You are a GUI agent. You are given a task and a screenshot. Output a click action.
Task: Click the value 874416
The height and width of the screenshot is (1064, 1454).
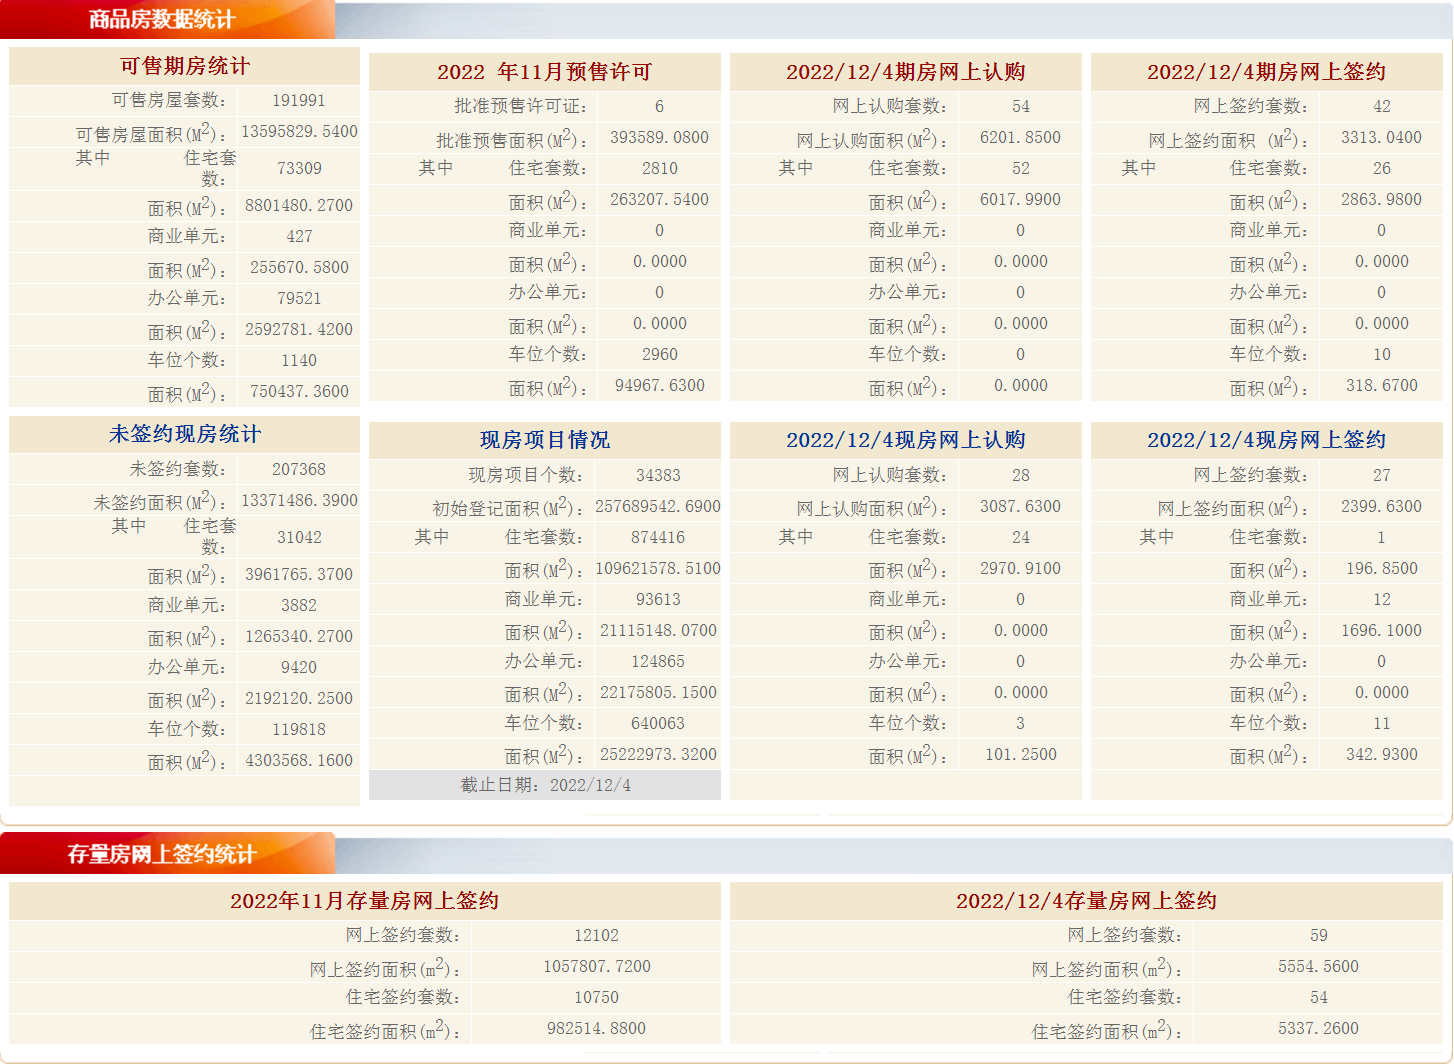[658, 537]
